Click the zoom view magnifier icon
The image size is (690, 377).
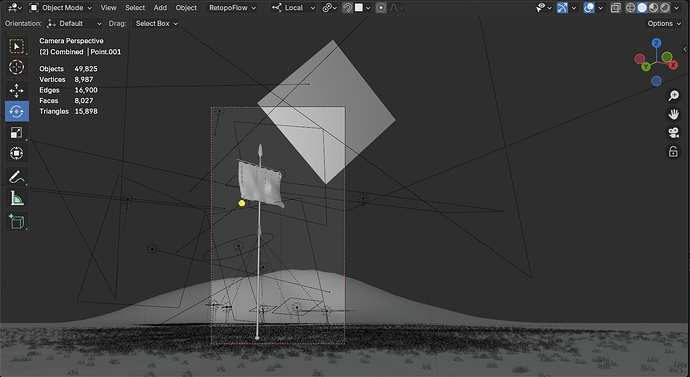pyautogui.click(x=673, y=95)
